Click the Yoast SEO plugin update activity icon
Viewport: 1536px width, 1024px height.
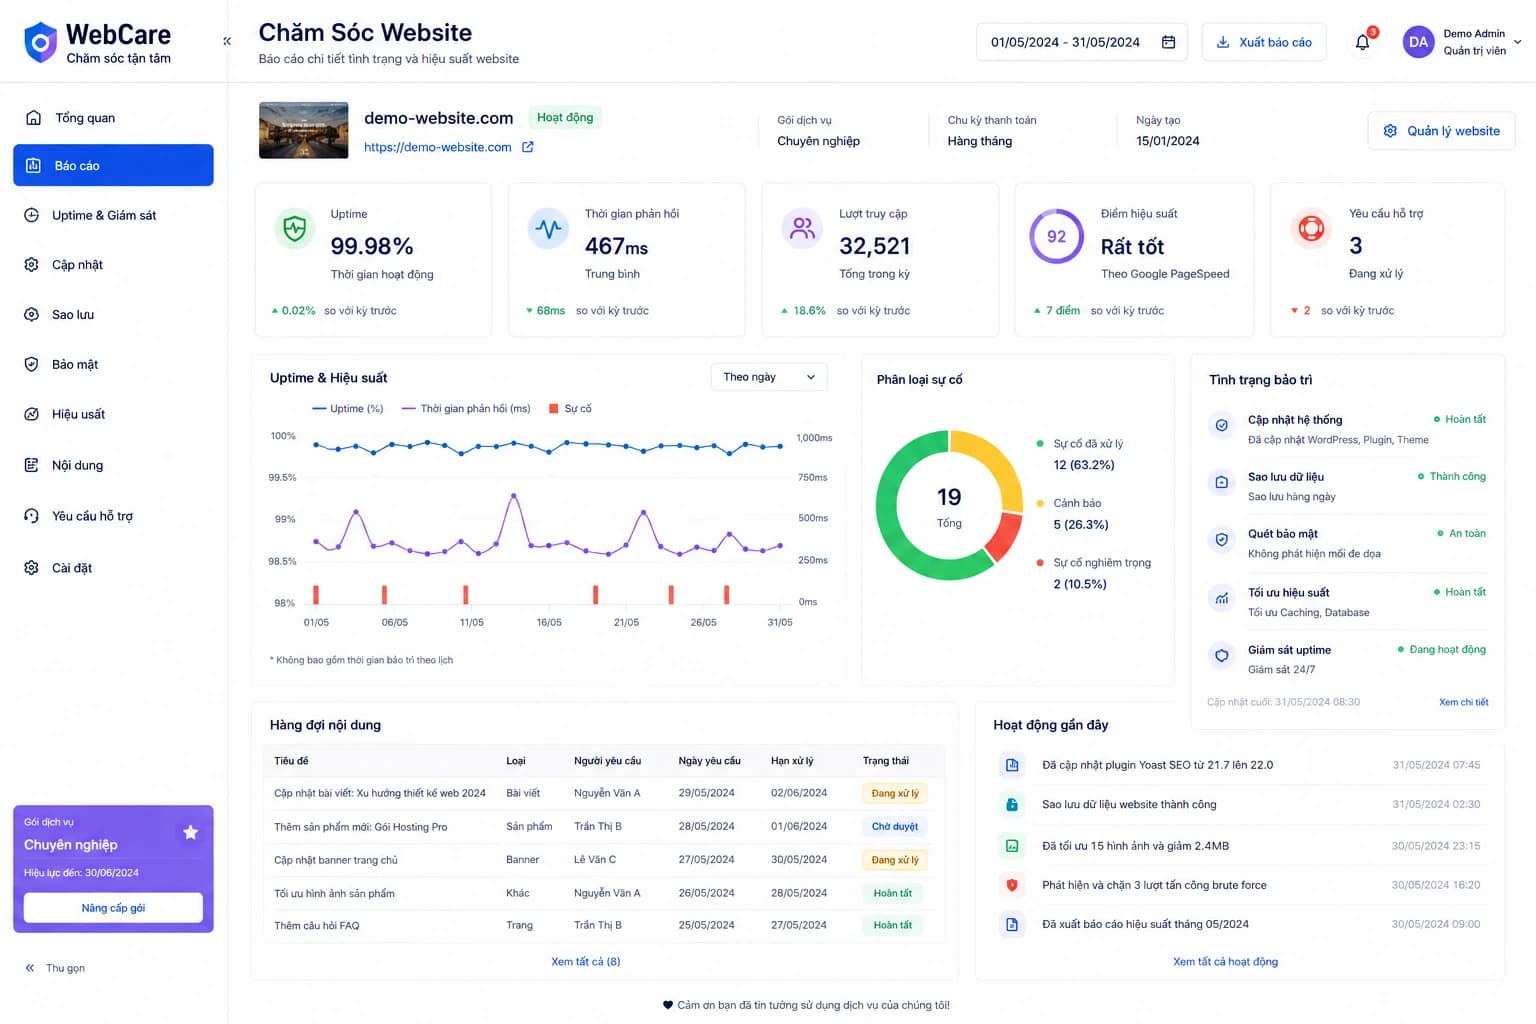coord(1012,765)
